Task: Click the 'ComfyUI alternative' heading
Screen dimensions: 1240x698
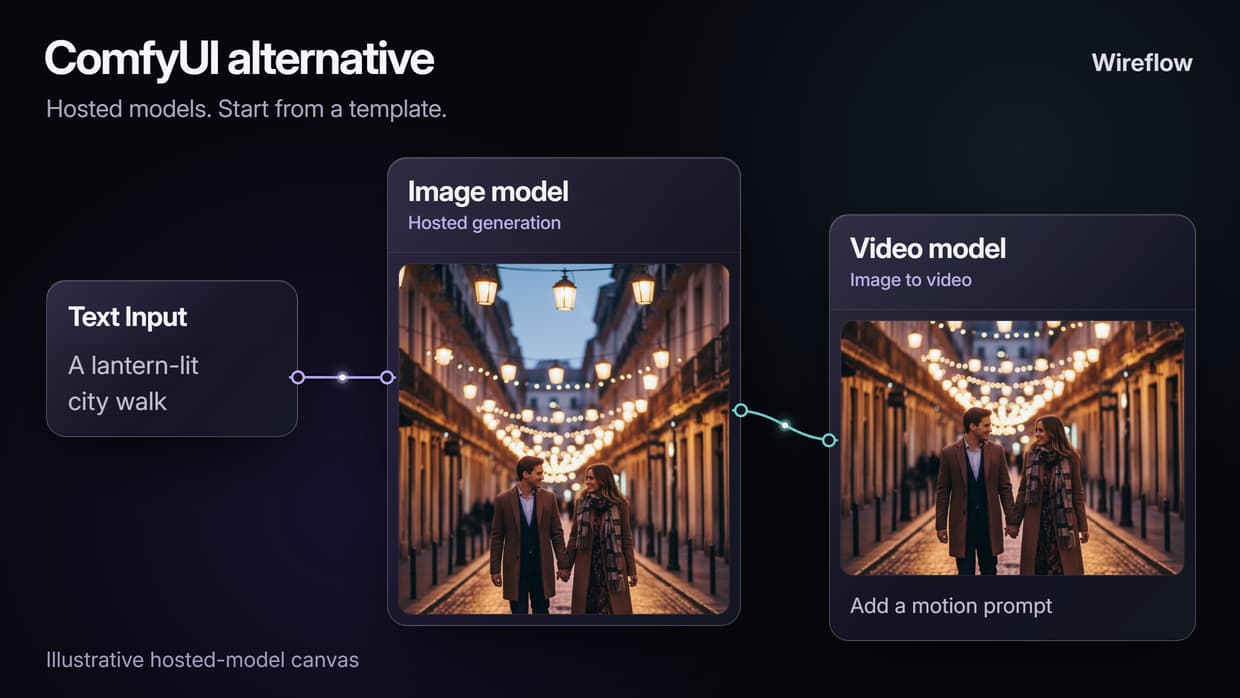Action: point(239,59)
